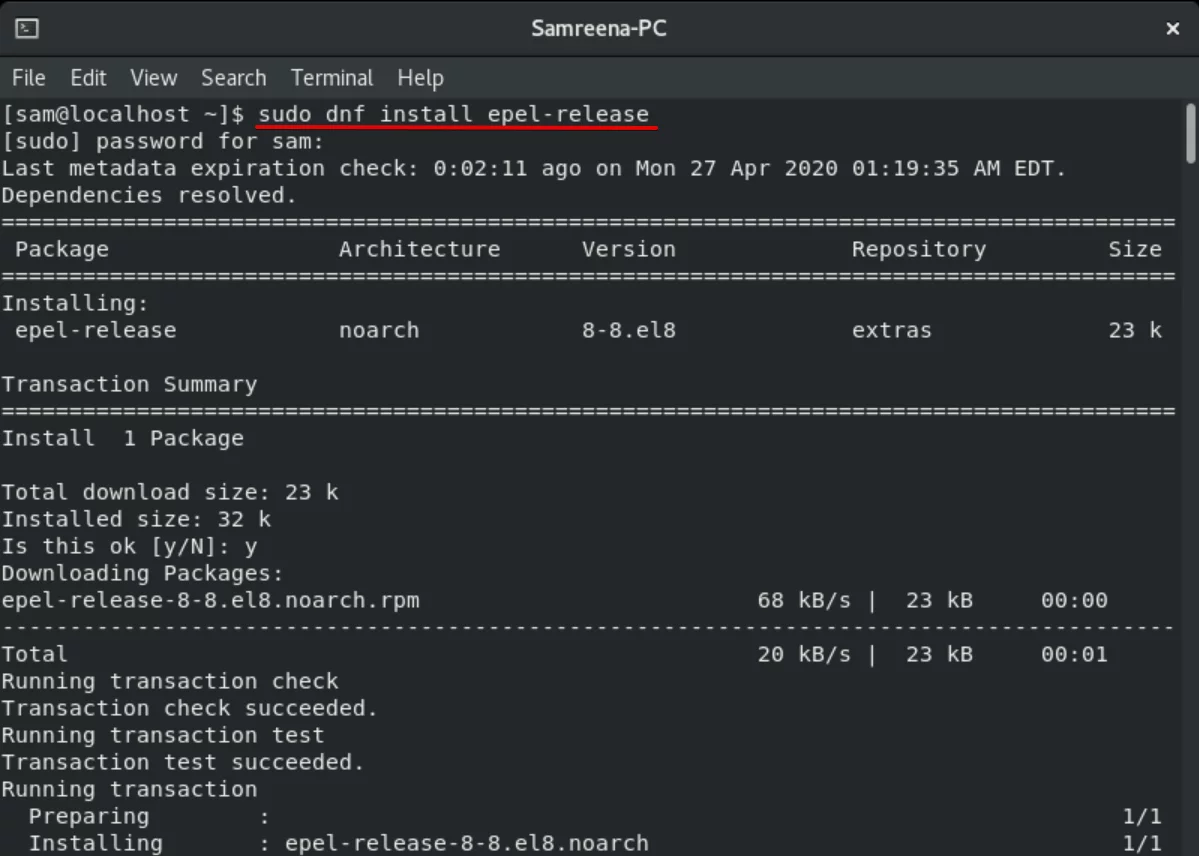Click the '00:00' elapsed time value
1199x856 pixels.
point(1074,601)
